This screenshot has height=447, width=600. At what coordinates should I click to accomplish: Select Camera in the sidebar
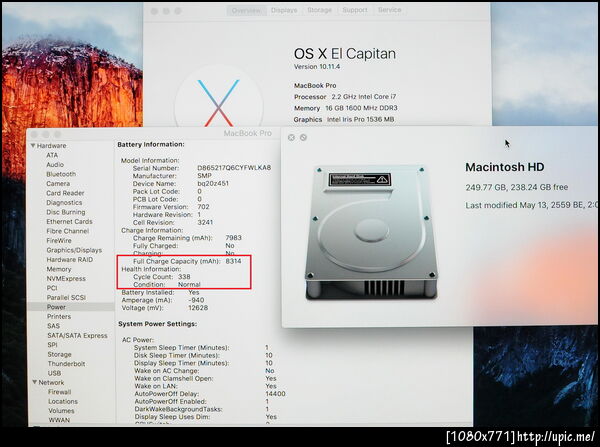pos(58,184)
